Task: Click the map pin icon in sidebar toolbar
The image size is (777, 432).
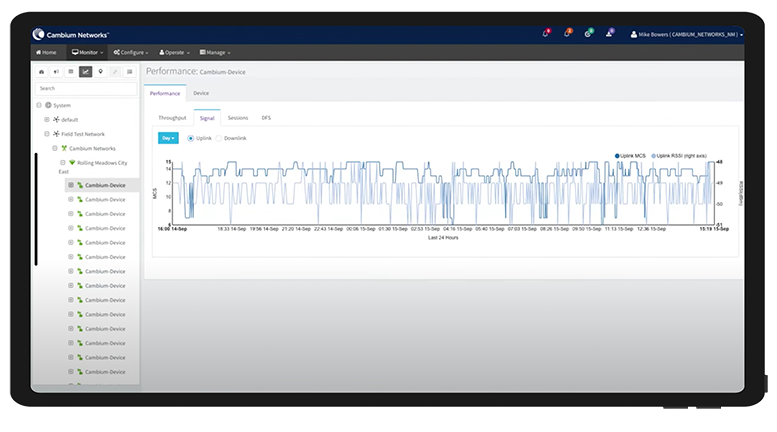Action: coord(101,72)
